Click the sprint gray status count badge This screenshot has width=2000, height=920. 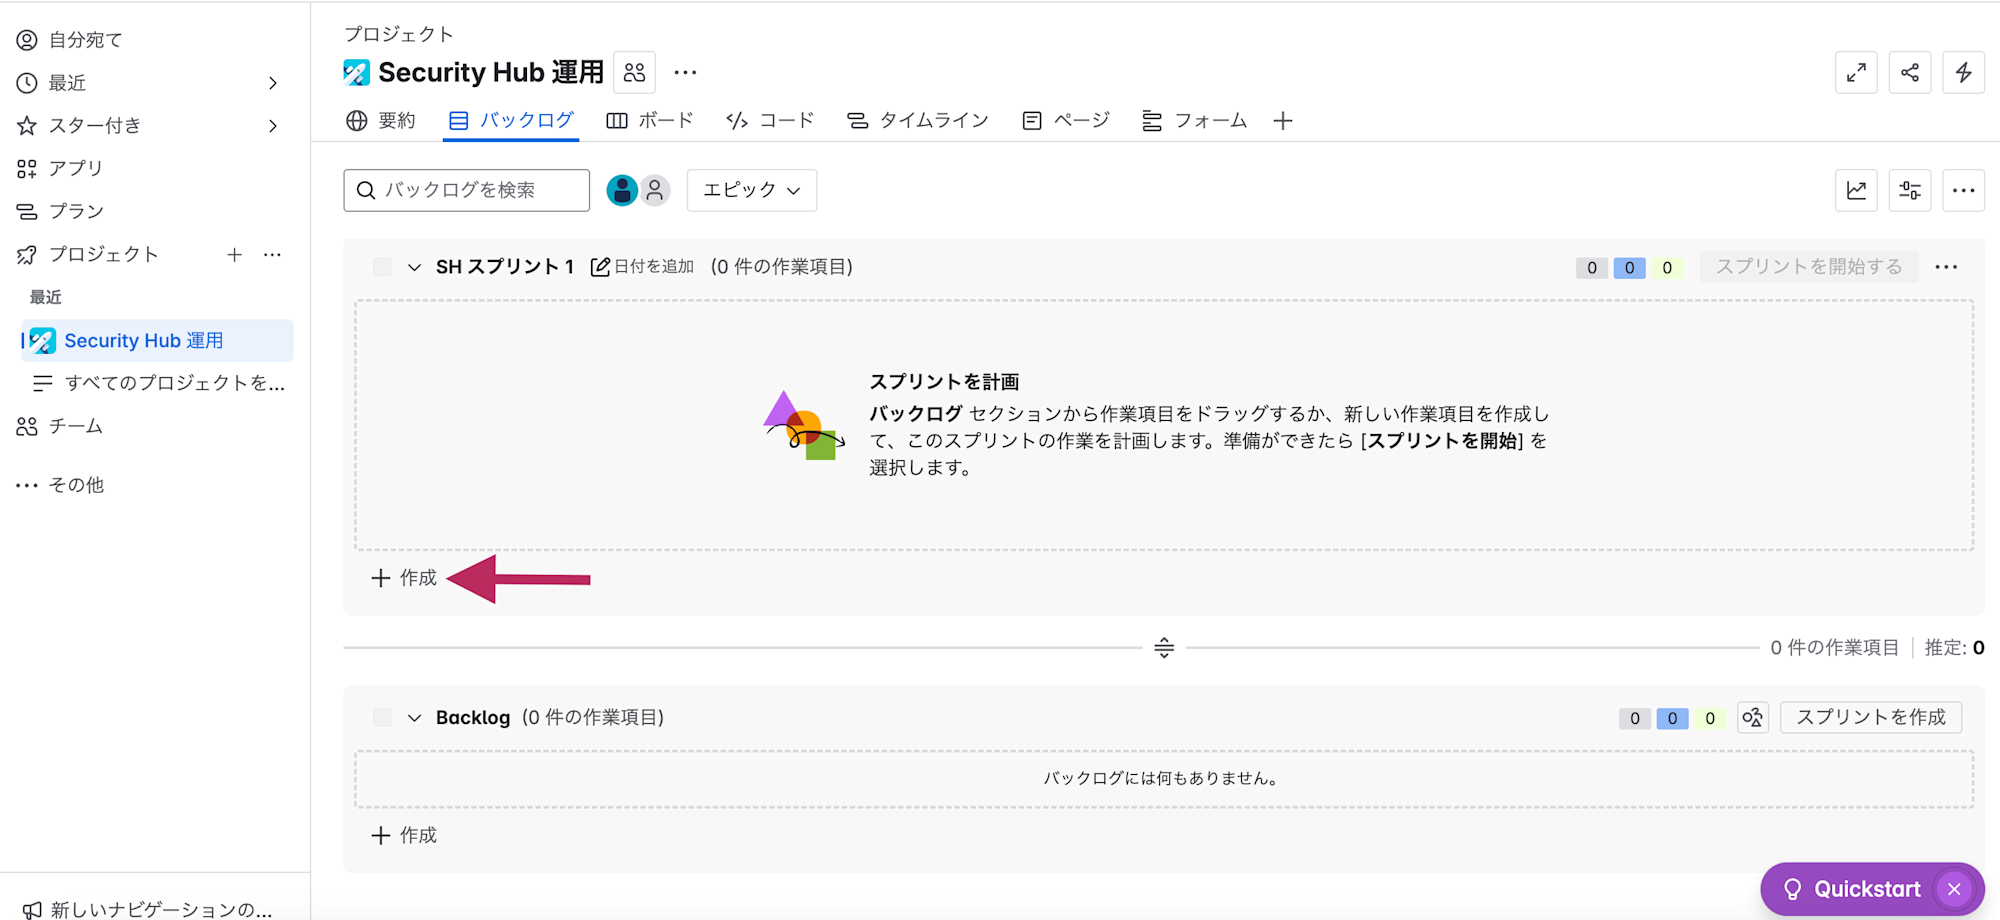1592,268
